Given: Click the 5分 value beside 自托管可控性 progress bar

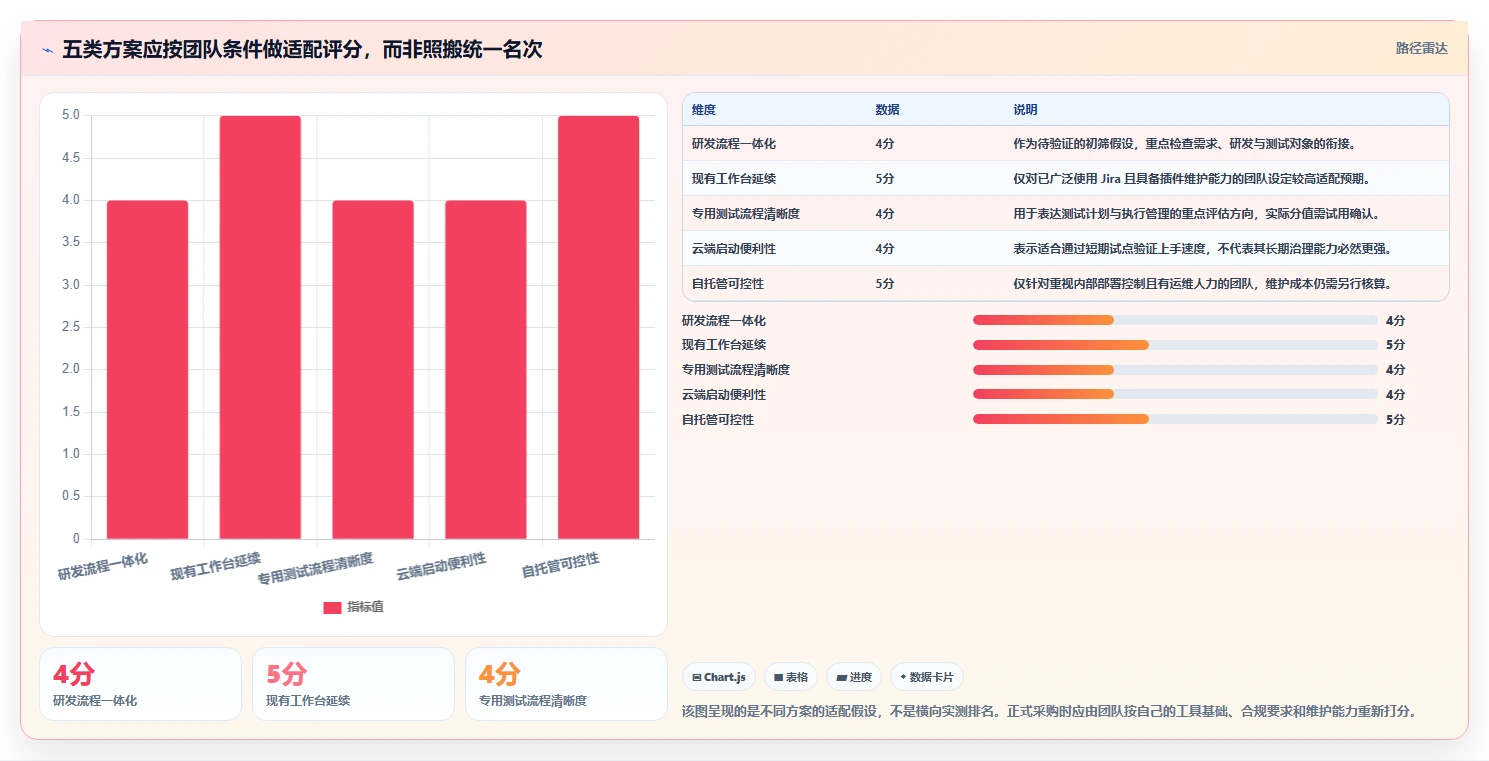Looking at the screenshot, I should coord(1395,420).
